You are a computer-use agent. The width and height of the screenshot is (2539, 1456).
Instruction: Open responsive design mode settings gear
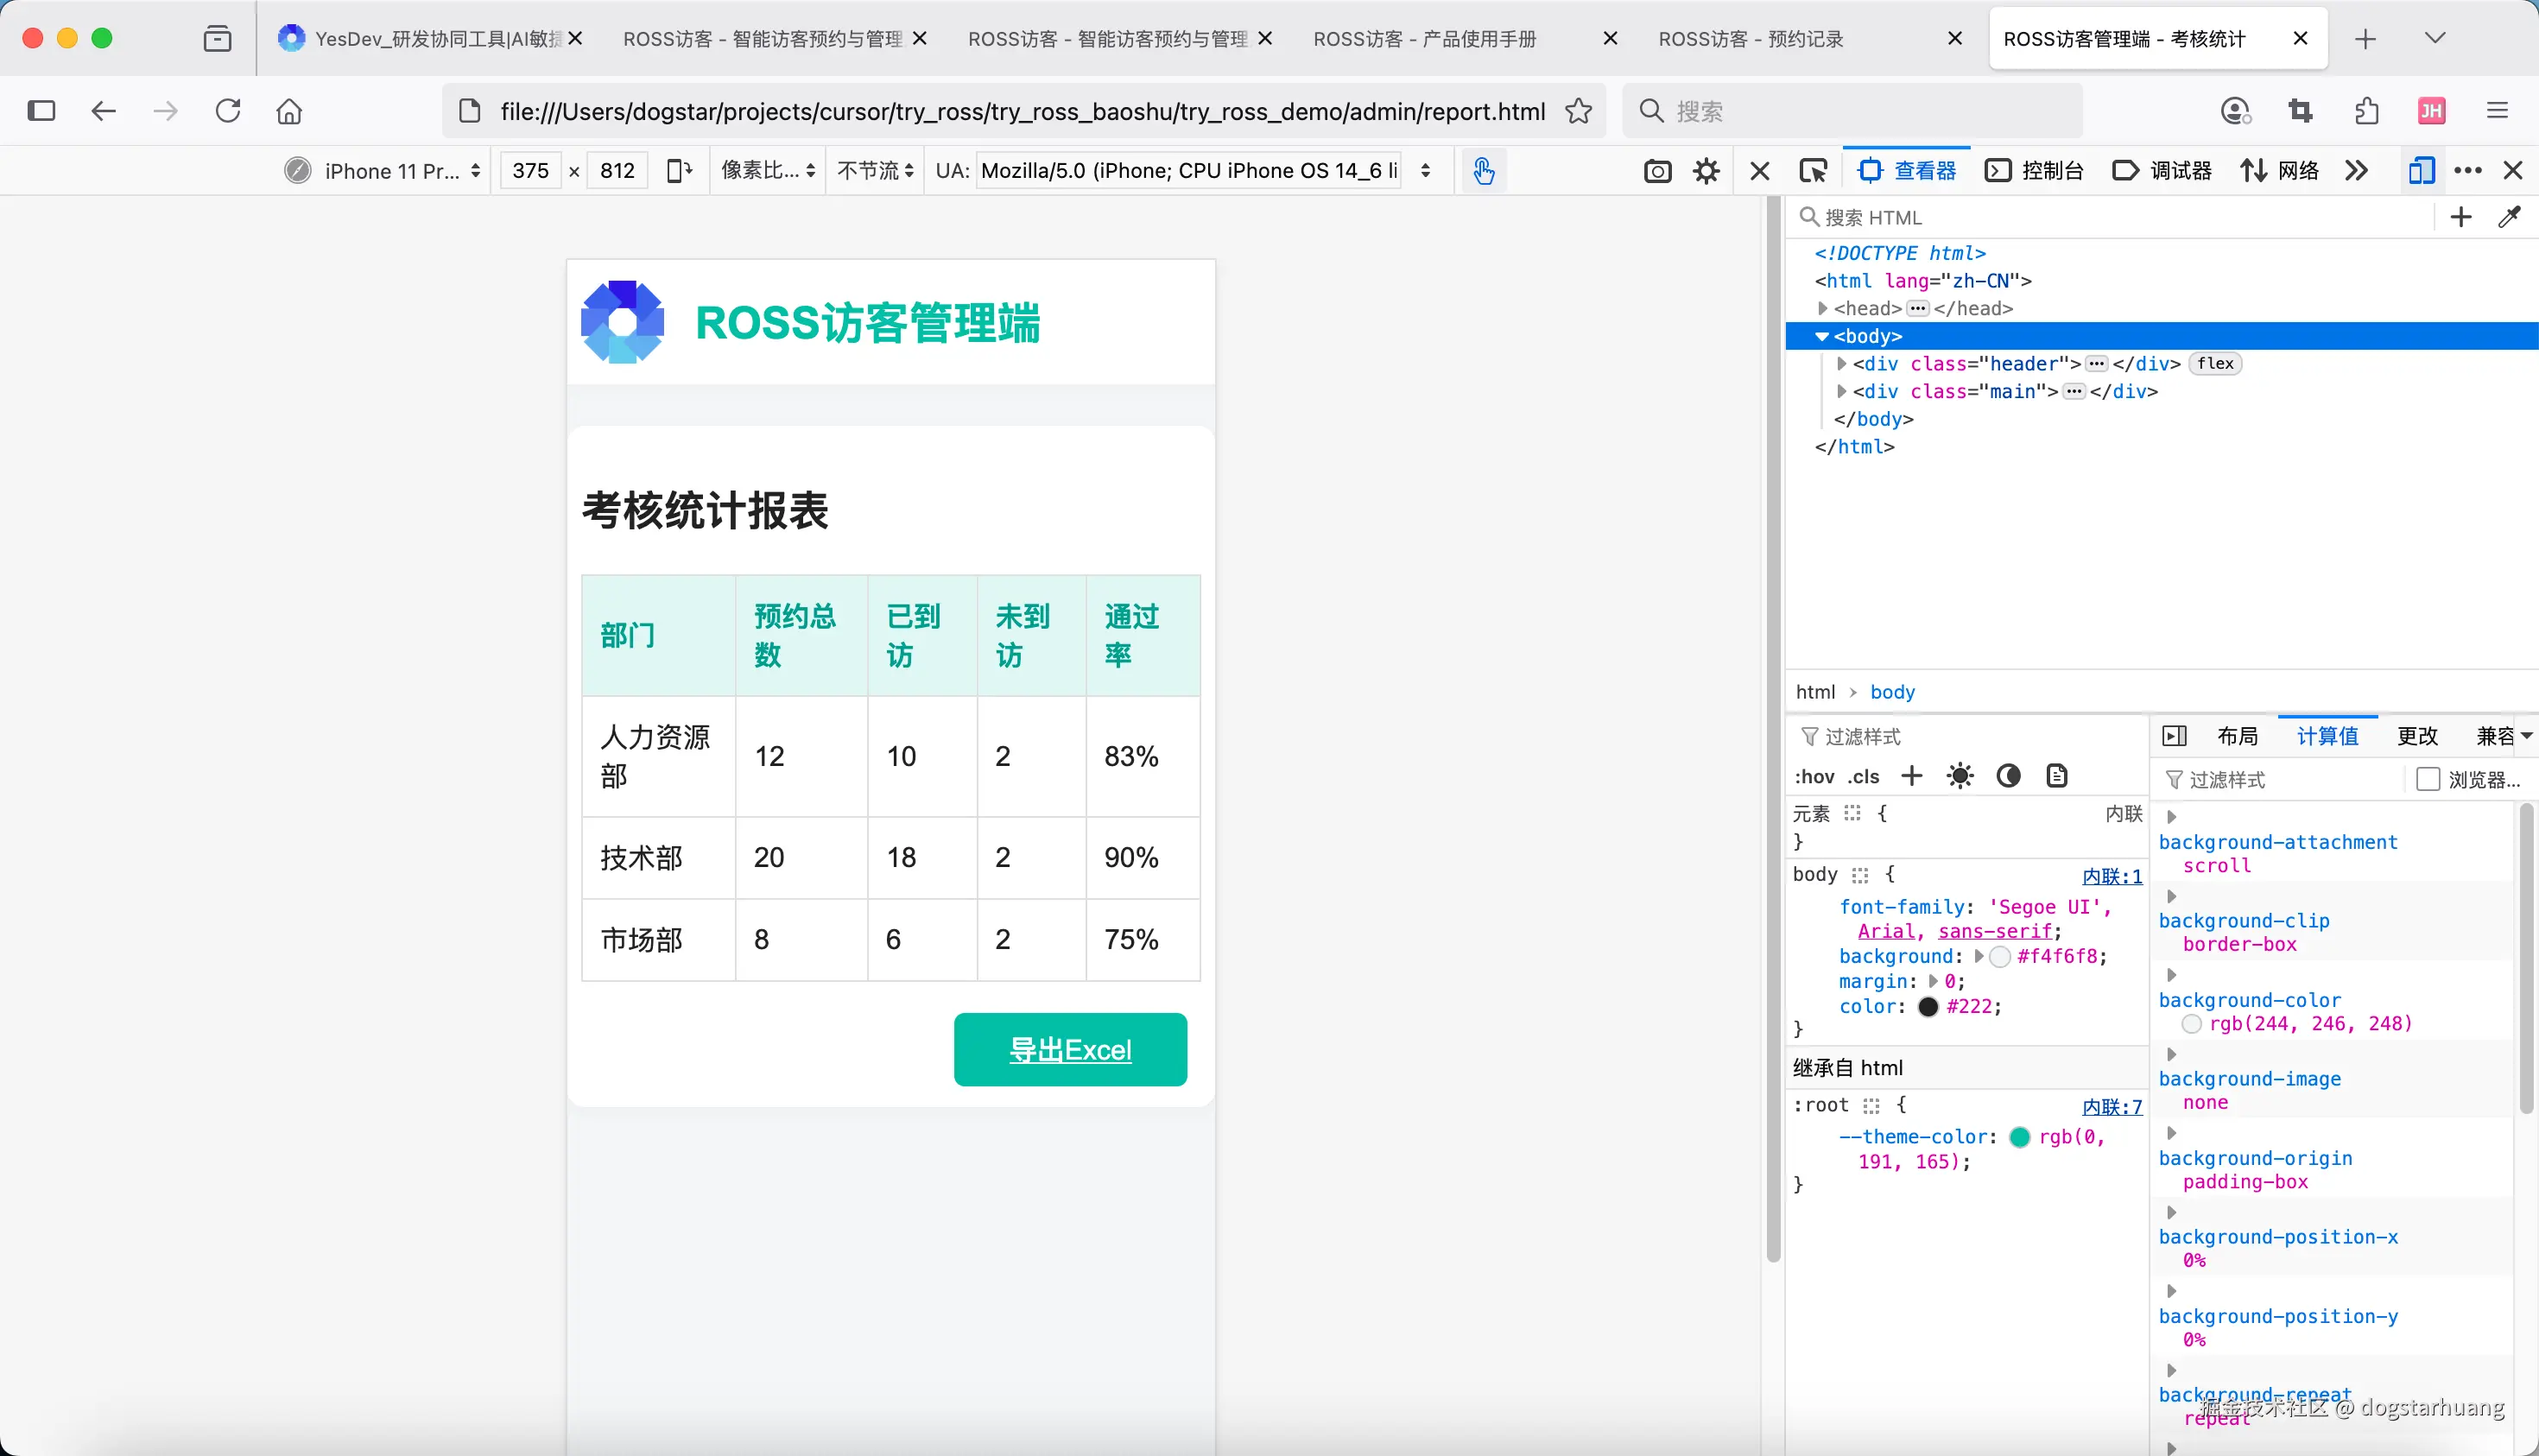1706,171
